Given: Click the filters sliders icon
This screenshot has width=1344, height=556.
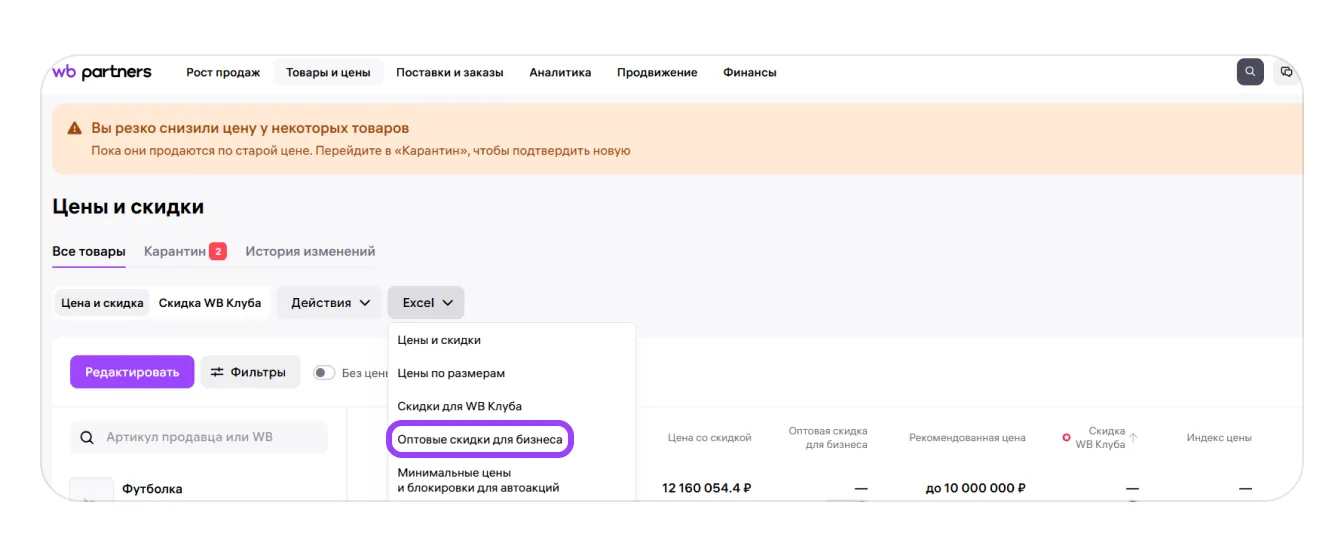Looking at the screenshot, I should [x=217, y=372].
